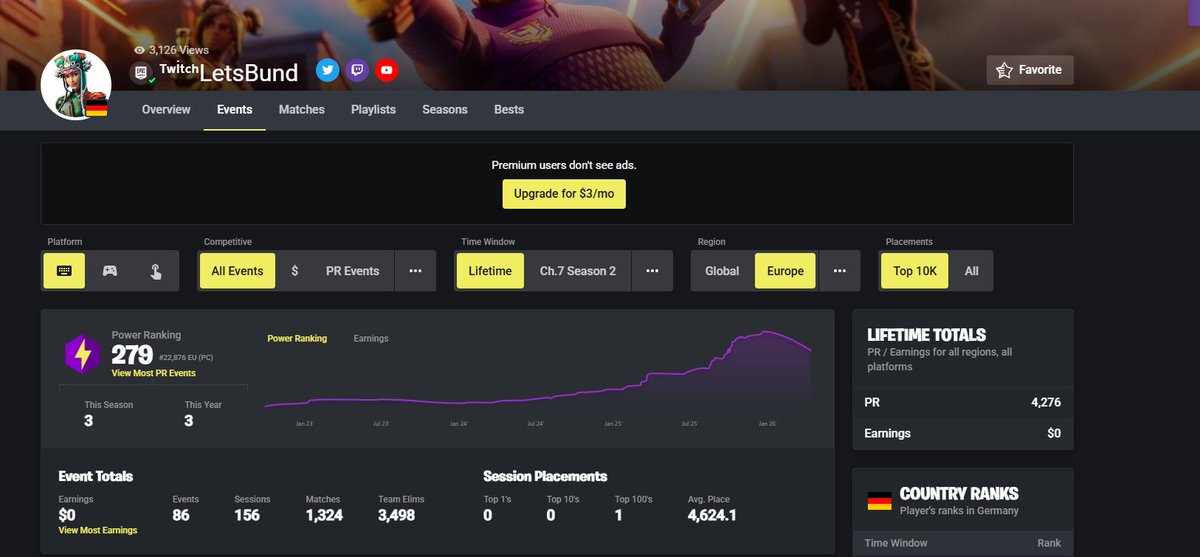
Task: Click the Jan 26' chart axis label
Action: click(767, 424)
